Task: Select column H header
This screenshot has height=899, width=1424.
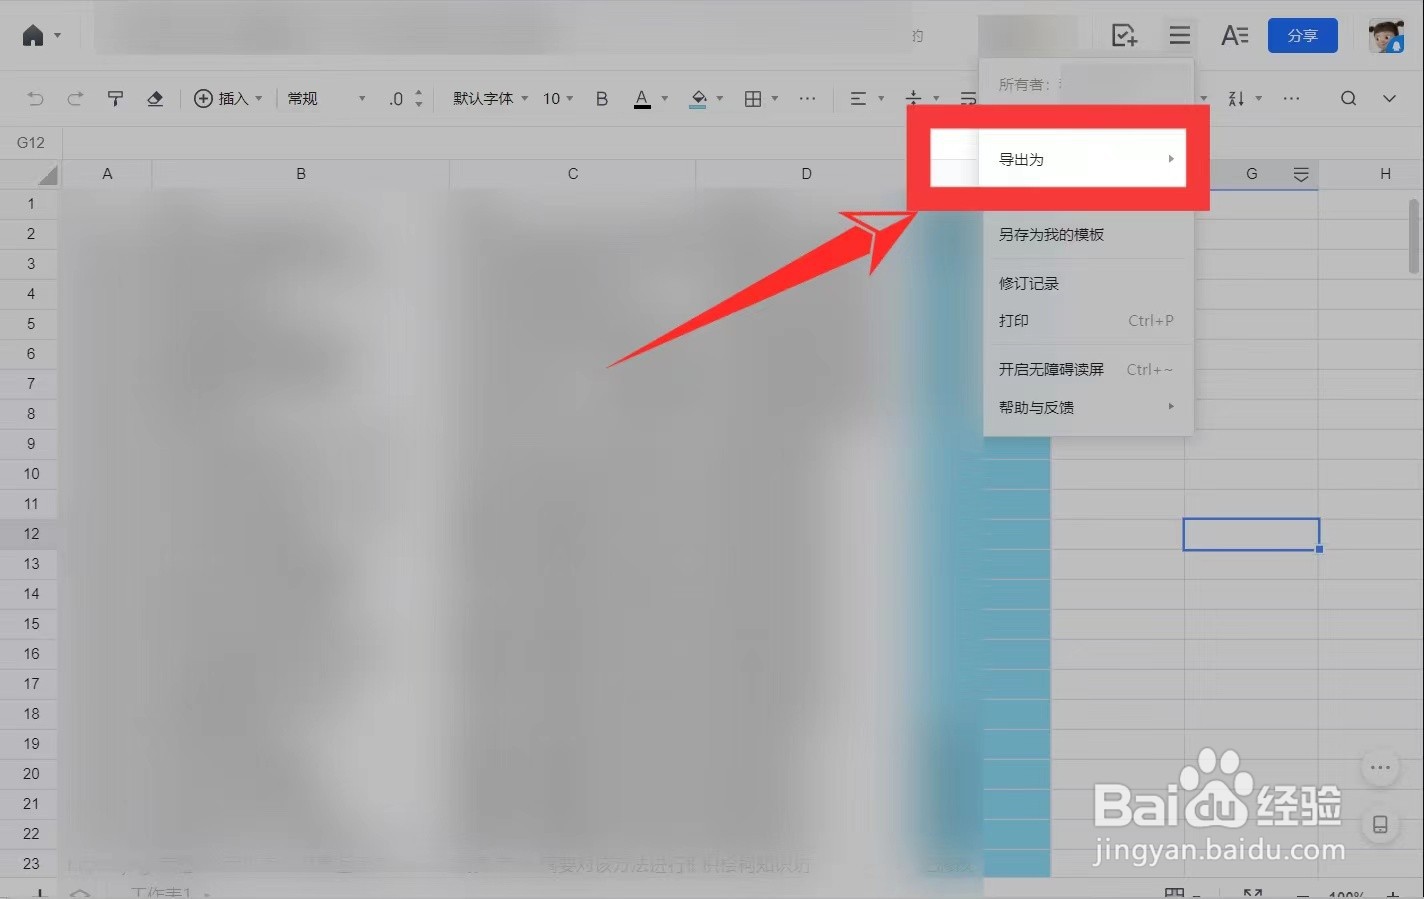Action: pos(1385,174)
